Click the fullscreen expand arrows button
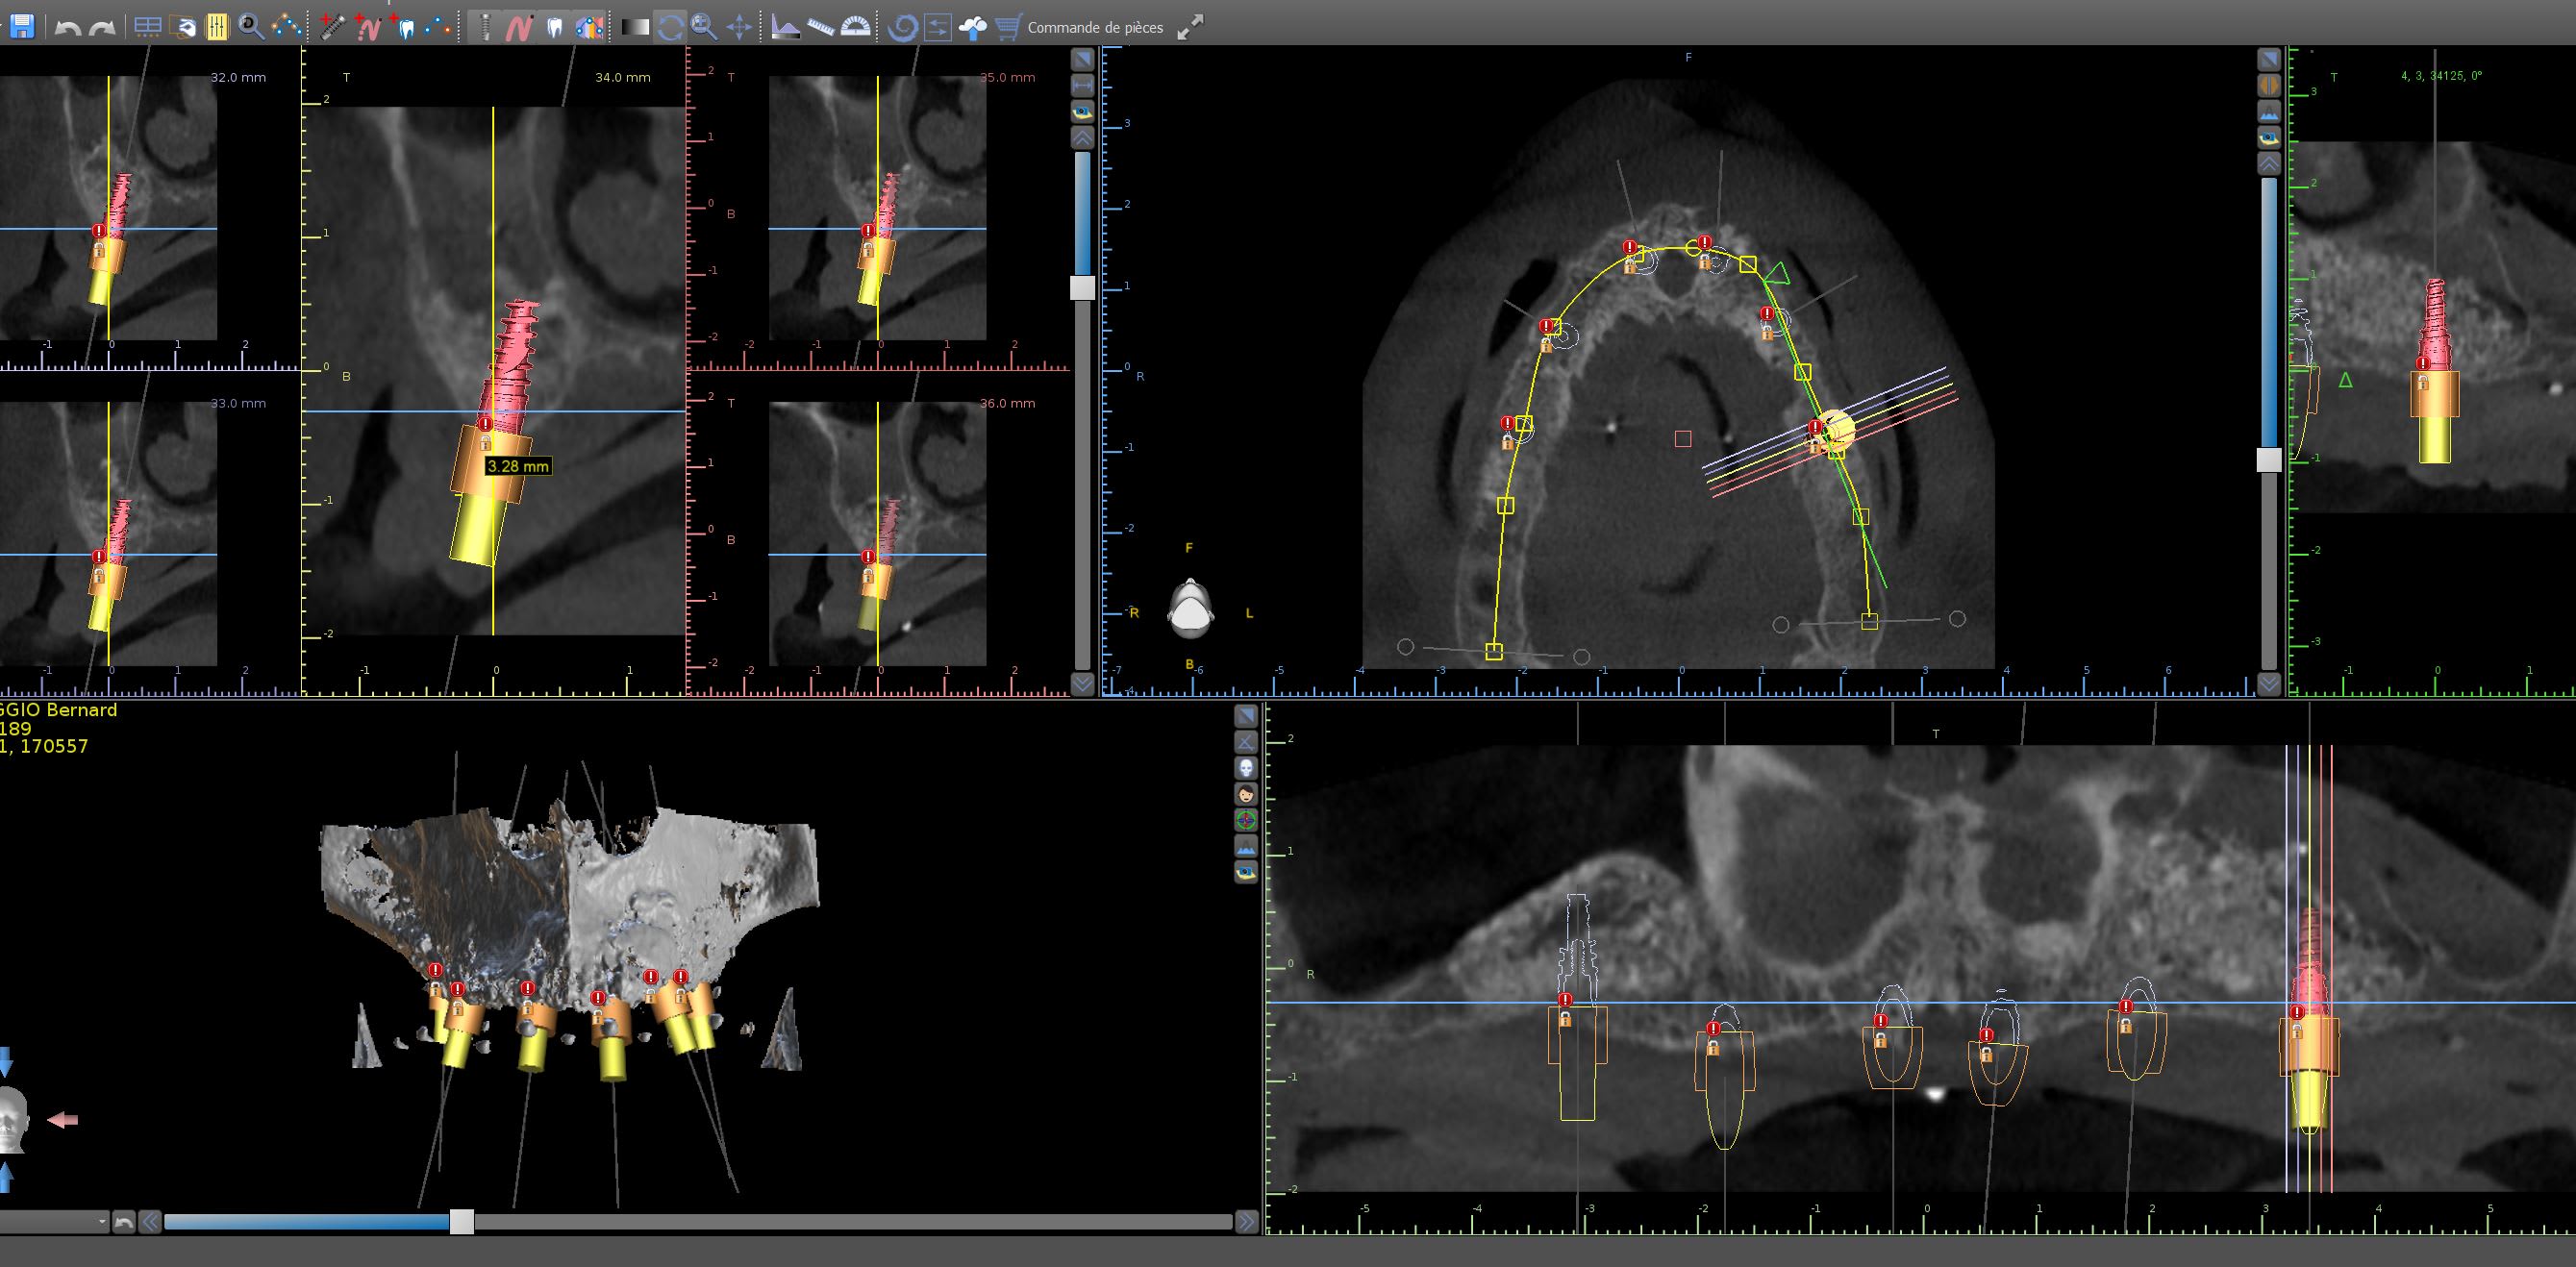 click(x=1190, y=27)
